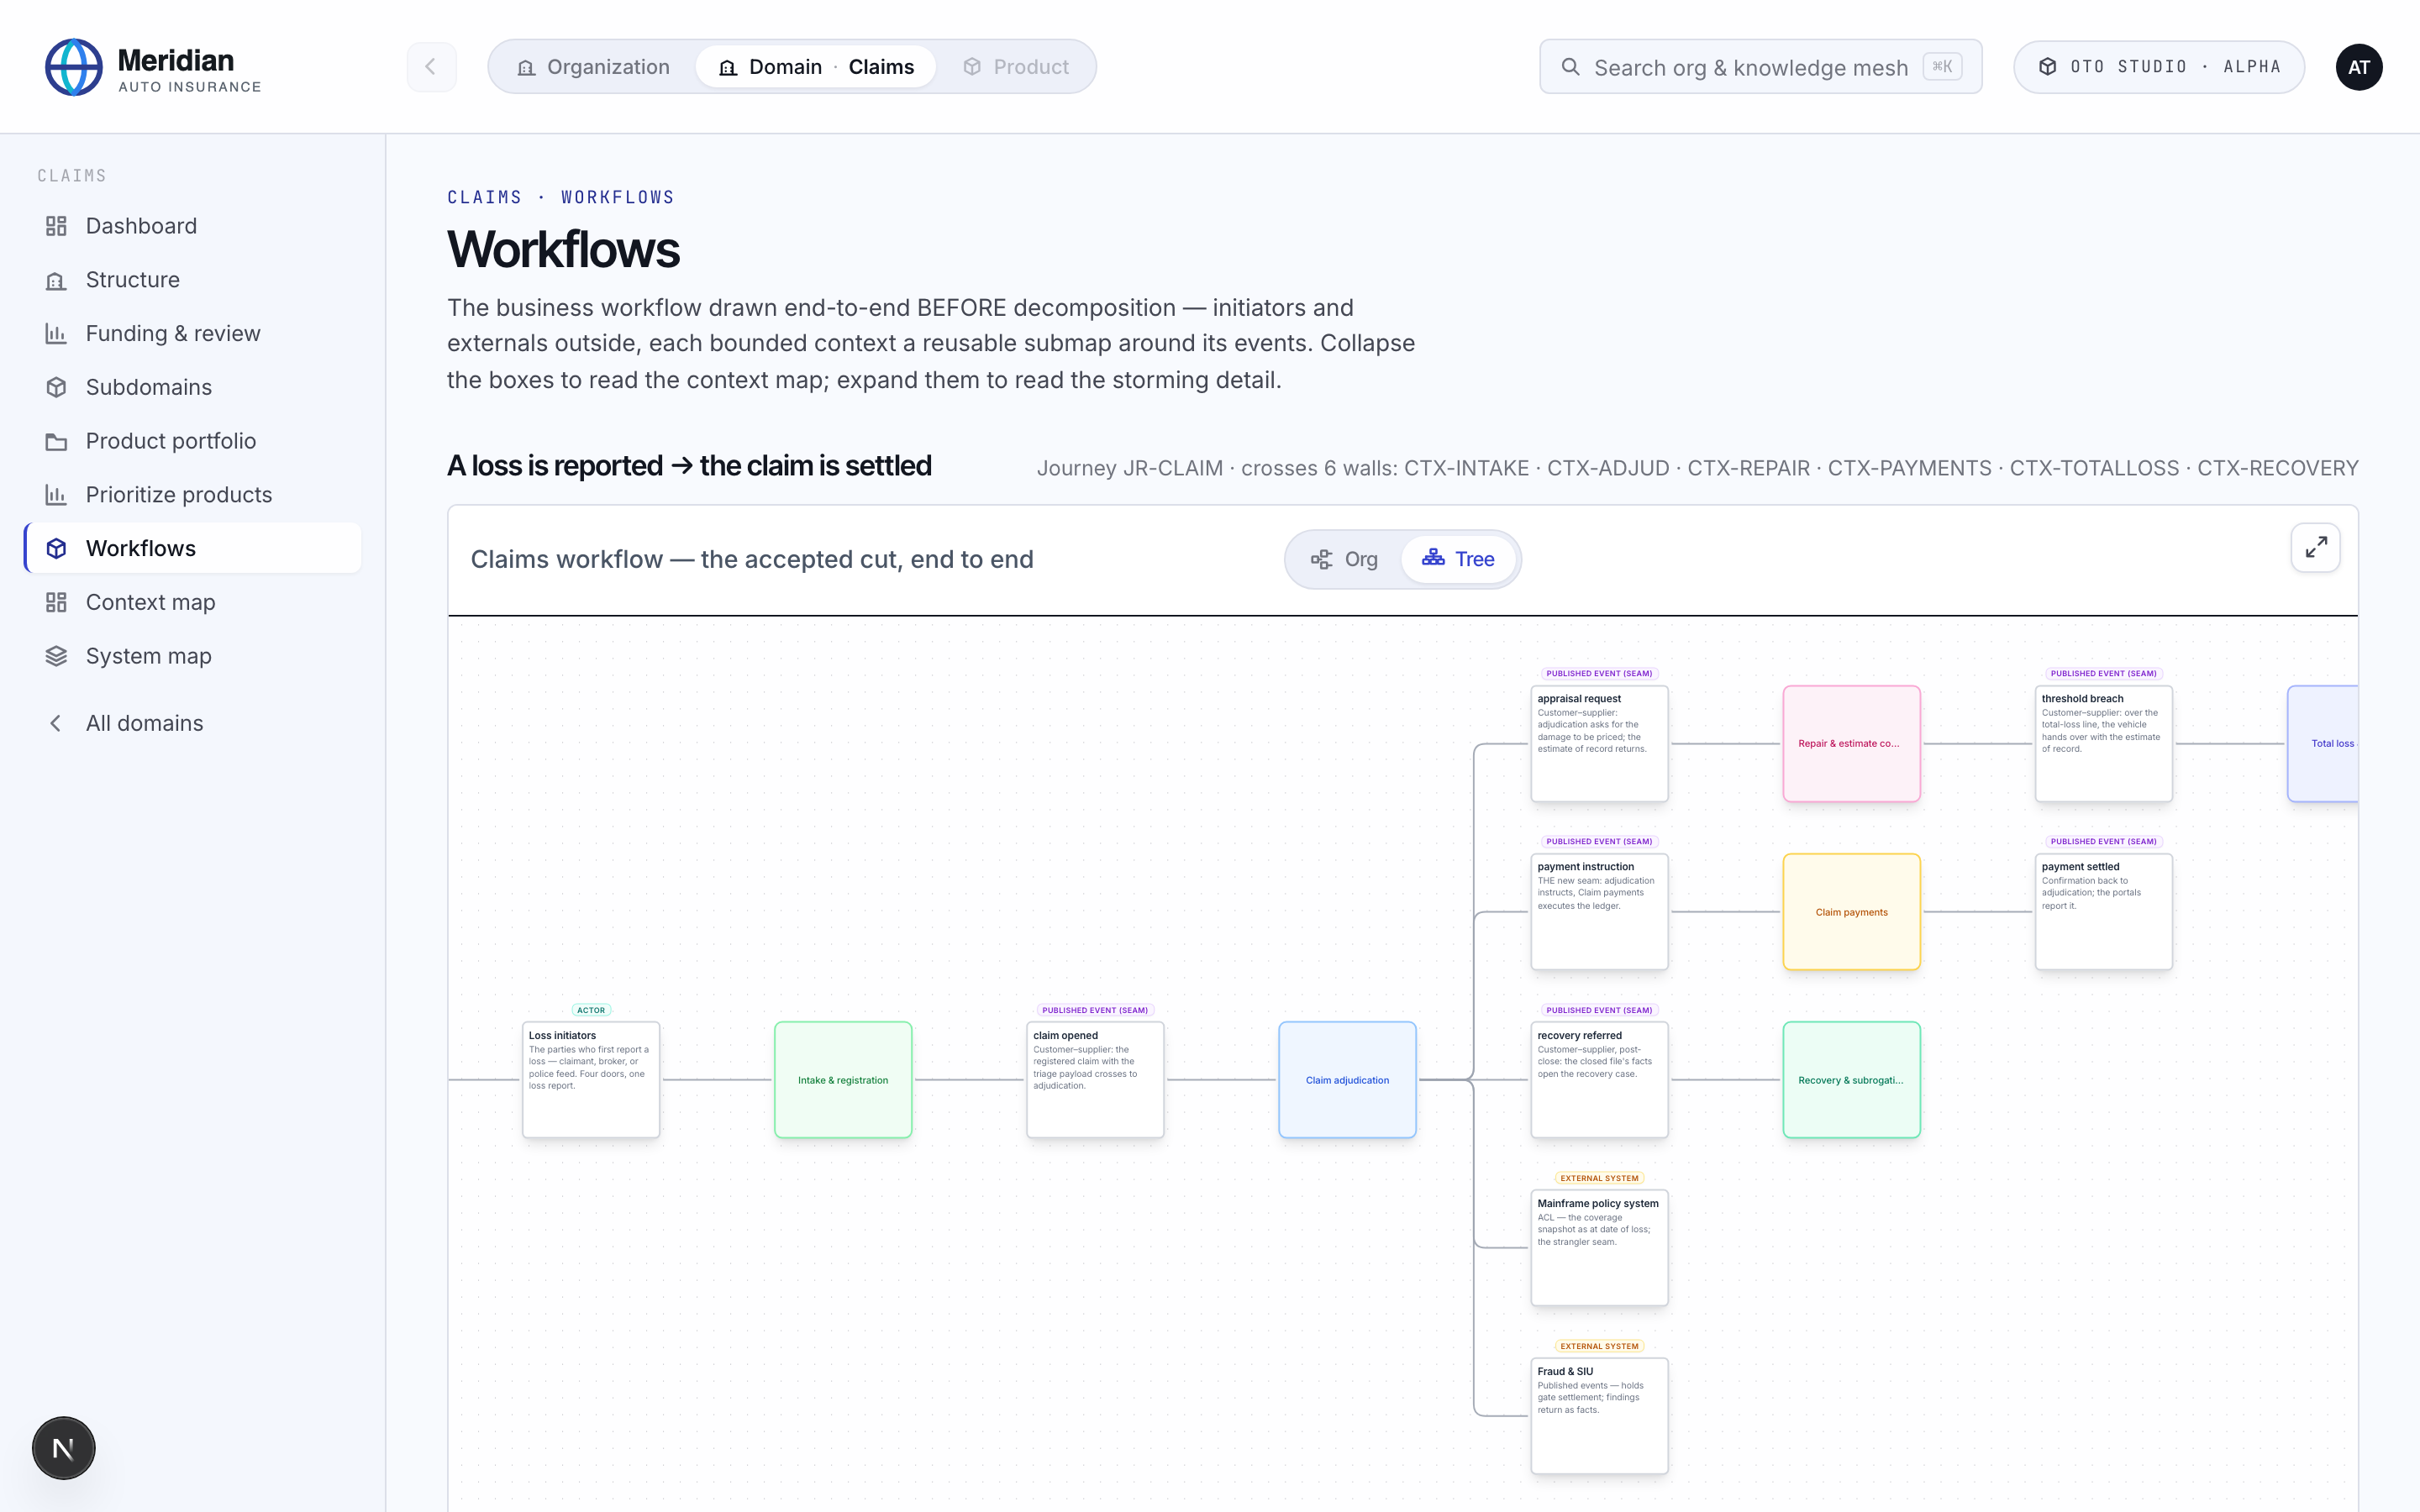This screenshot has width=2420, height=1512.
Task: Click the Workflows cube icon in sidebar
Action: tap(56, 548)
